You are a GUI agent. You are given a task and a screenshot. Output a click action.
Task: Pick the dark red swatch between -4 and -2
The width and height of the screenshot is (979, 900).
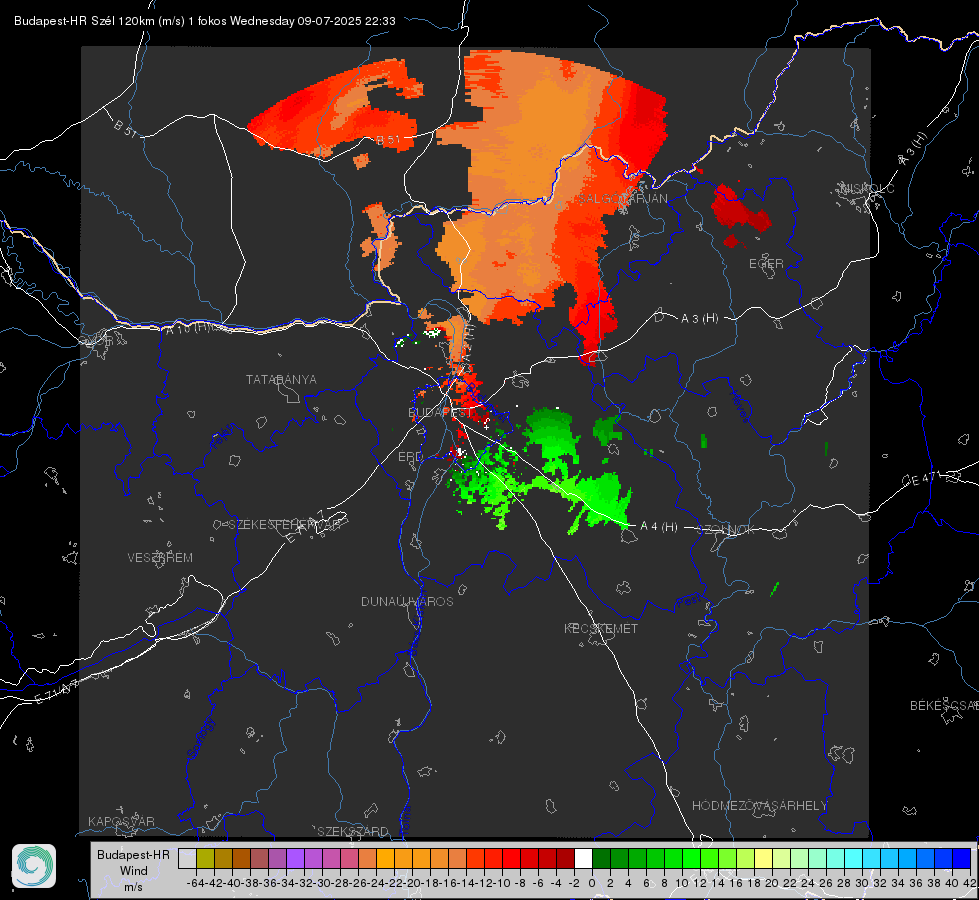(565, 858)
